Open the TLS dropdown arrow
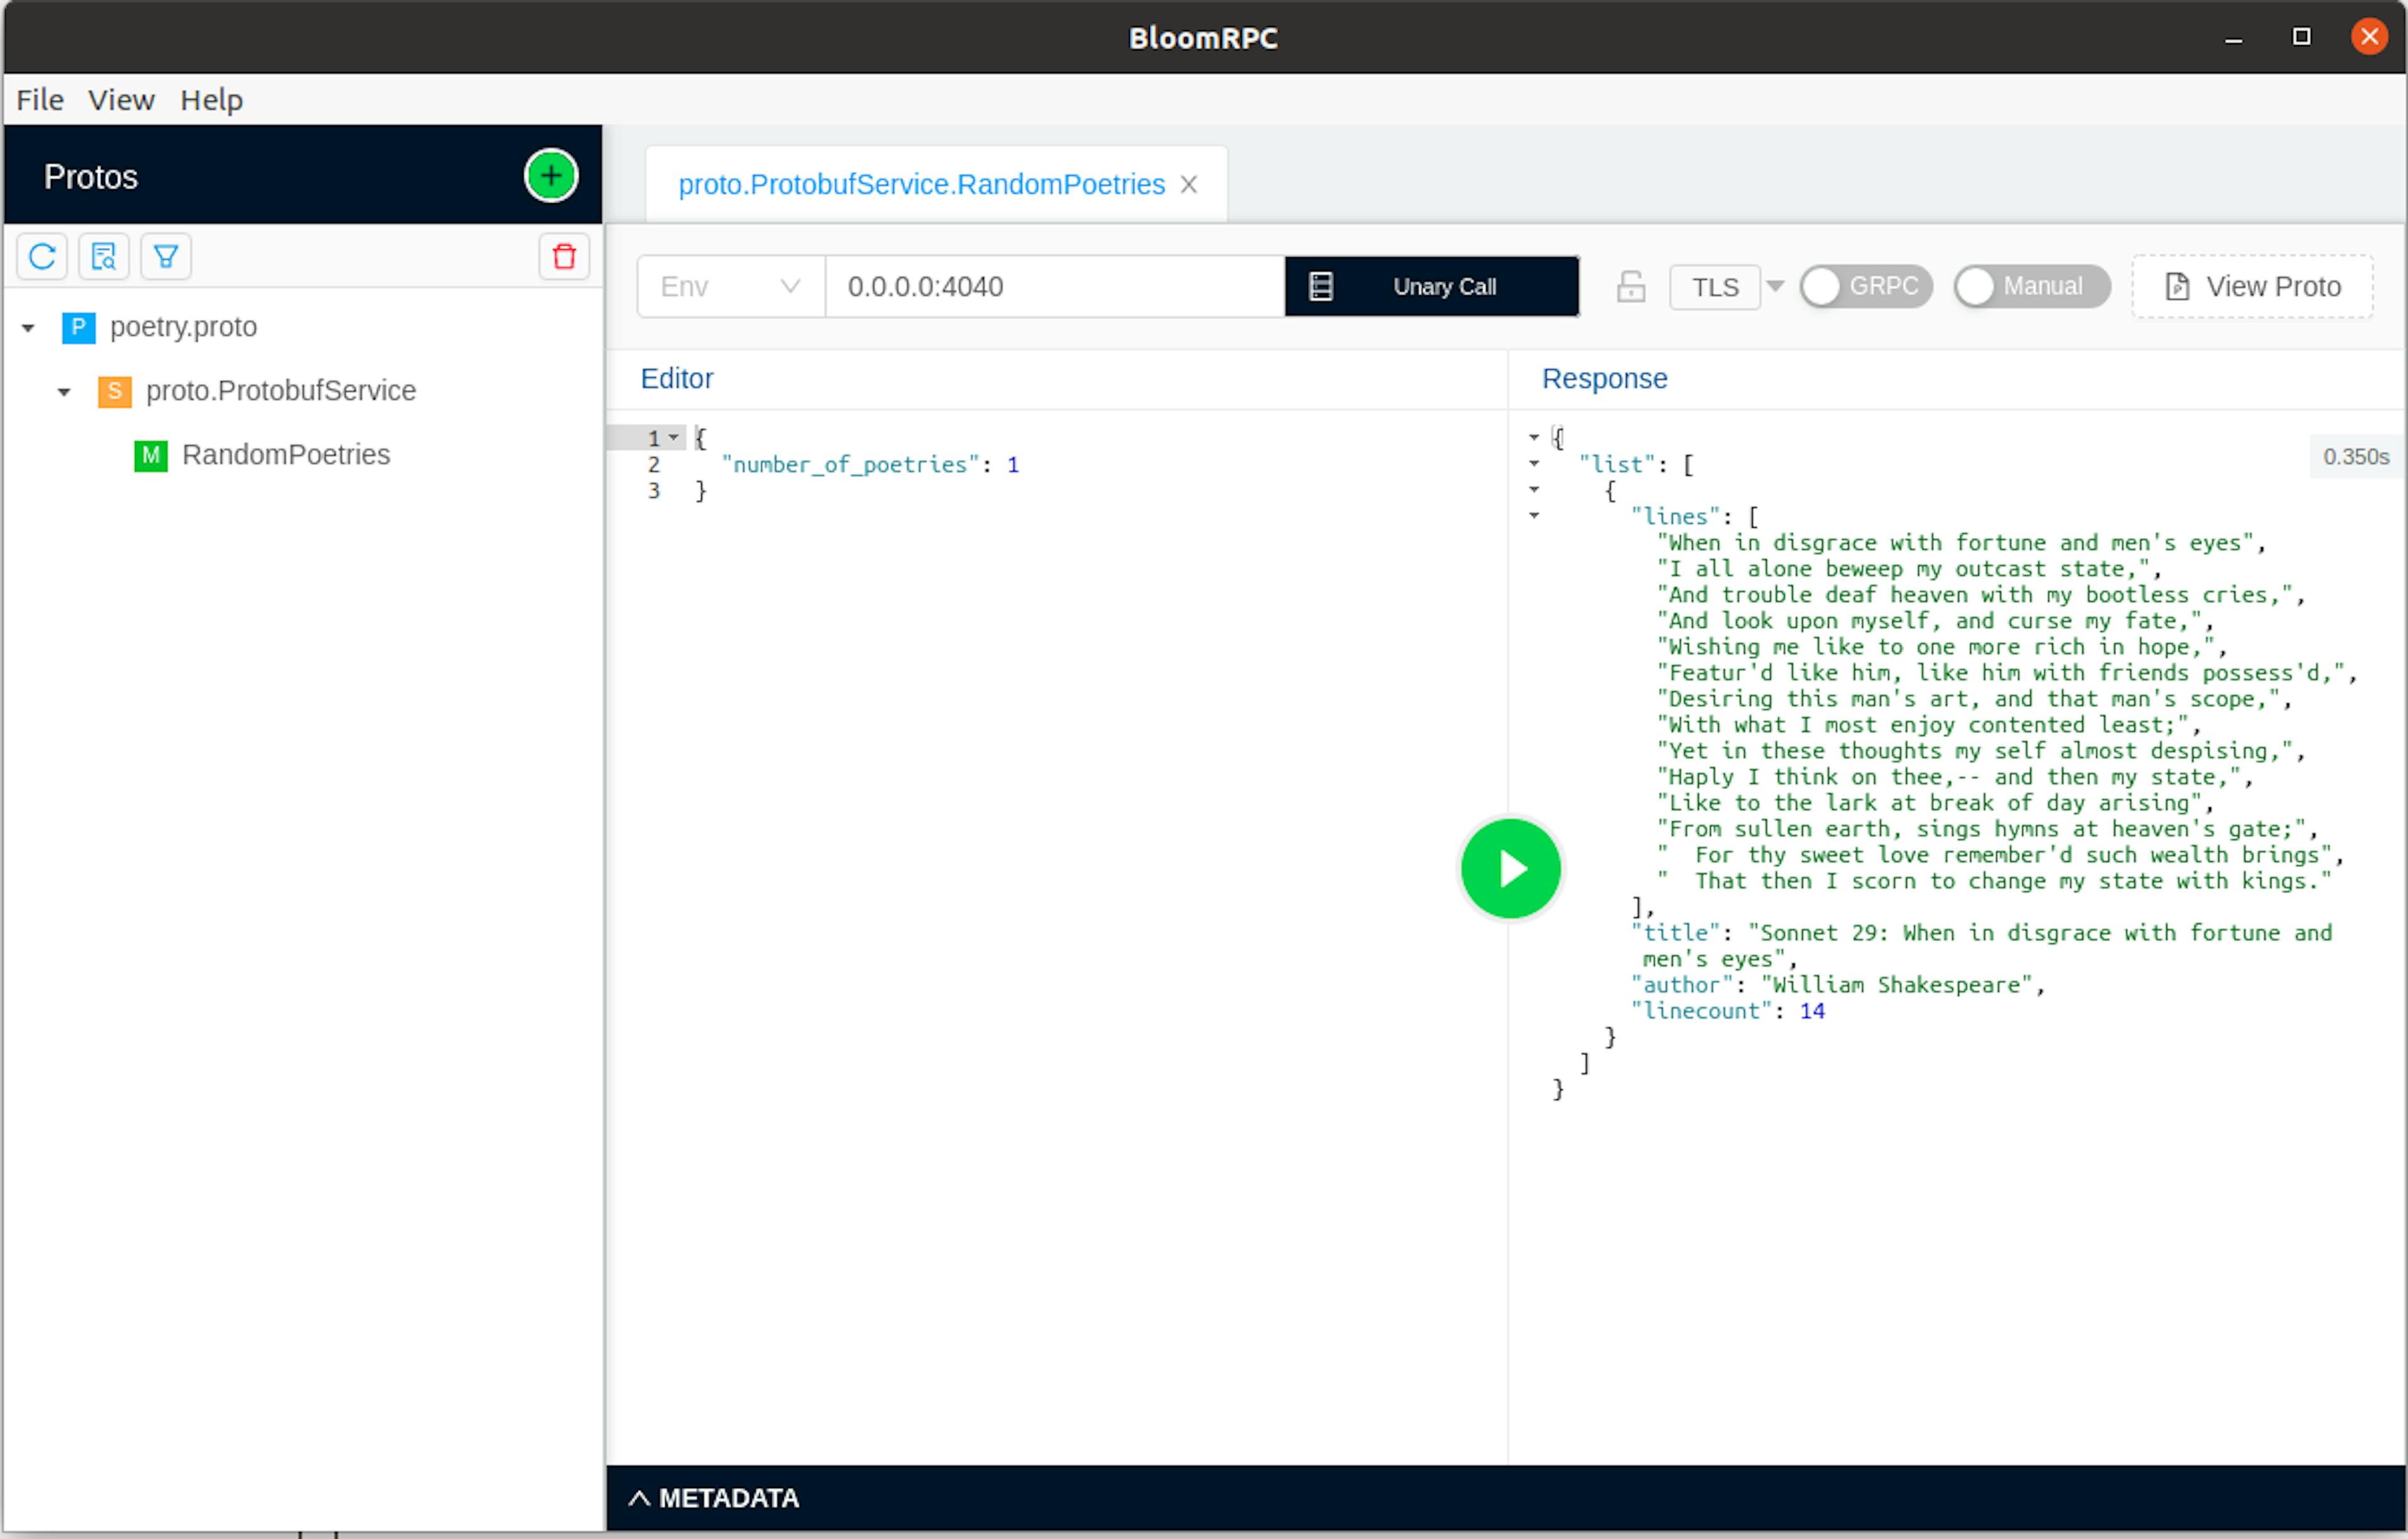Image resolution: width=2408 pixels, height=1539 pixels. click(x=1775, y=287)
